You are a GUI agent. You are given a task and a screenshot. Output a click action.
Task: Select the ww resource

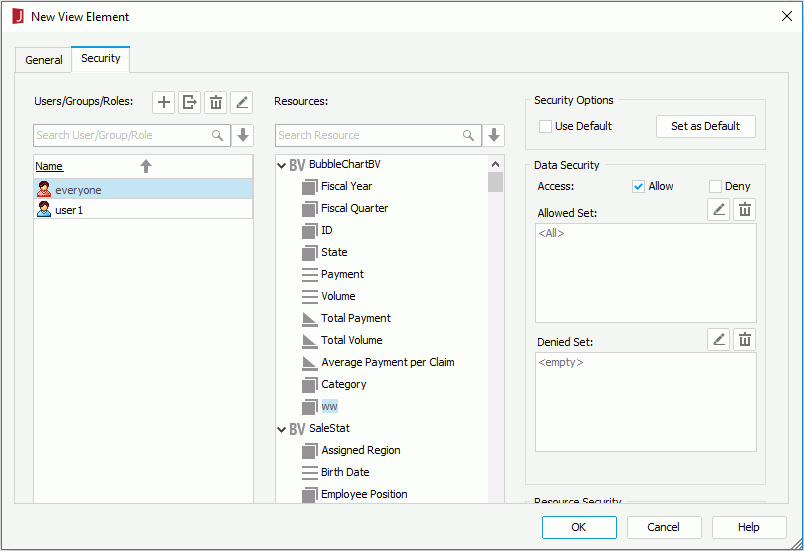[x=329, y=406]
